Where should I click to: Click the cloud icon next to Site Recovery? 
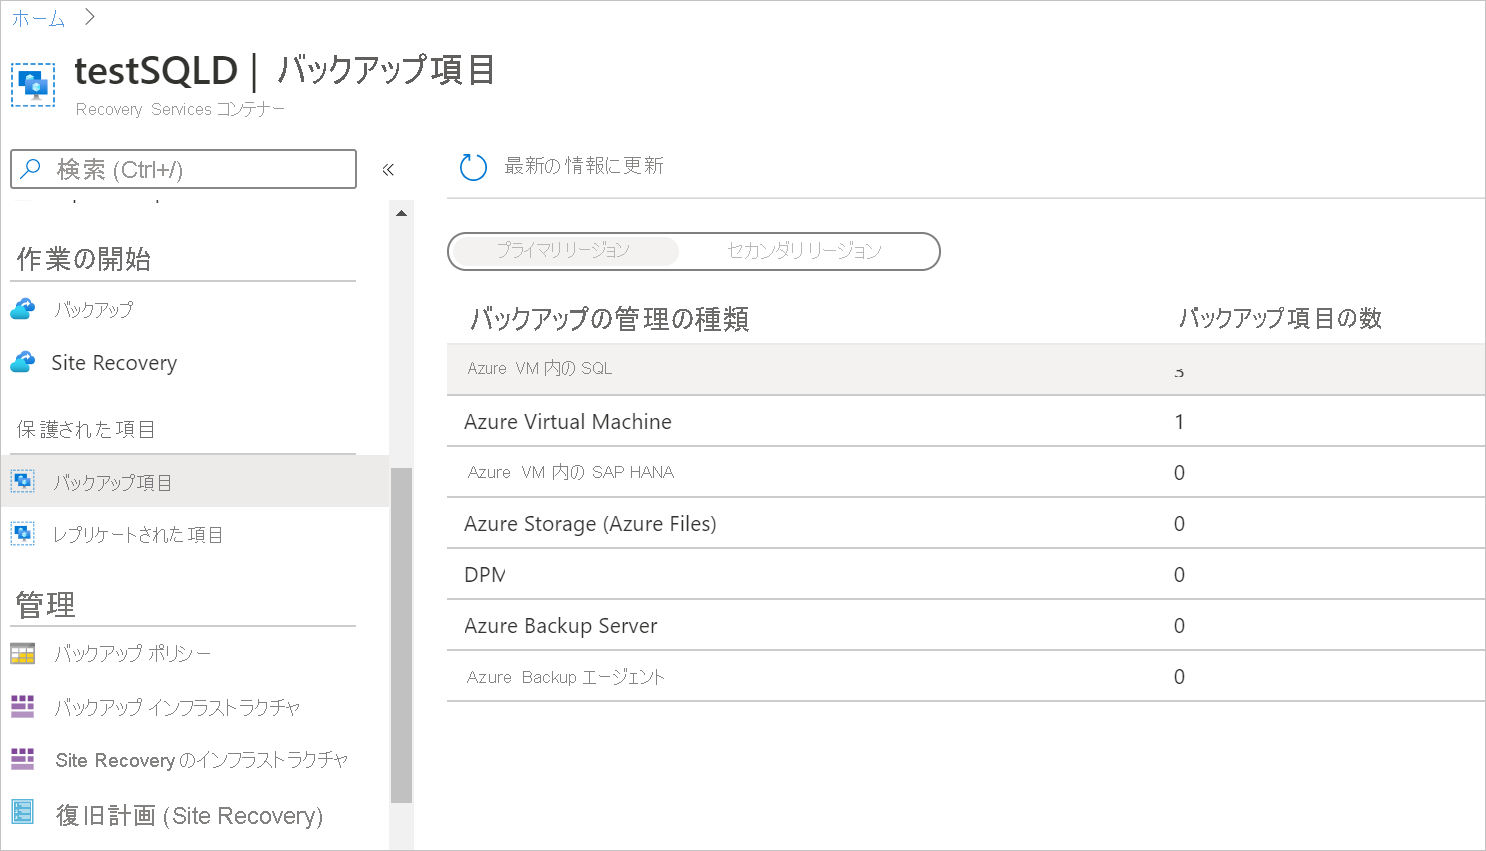(23, 362)
